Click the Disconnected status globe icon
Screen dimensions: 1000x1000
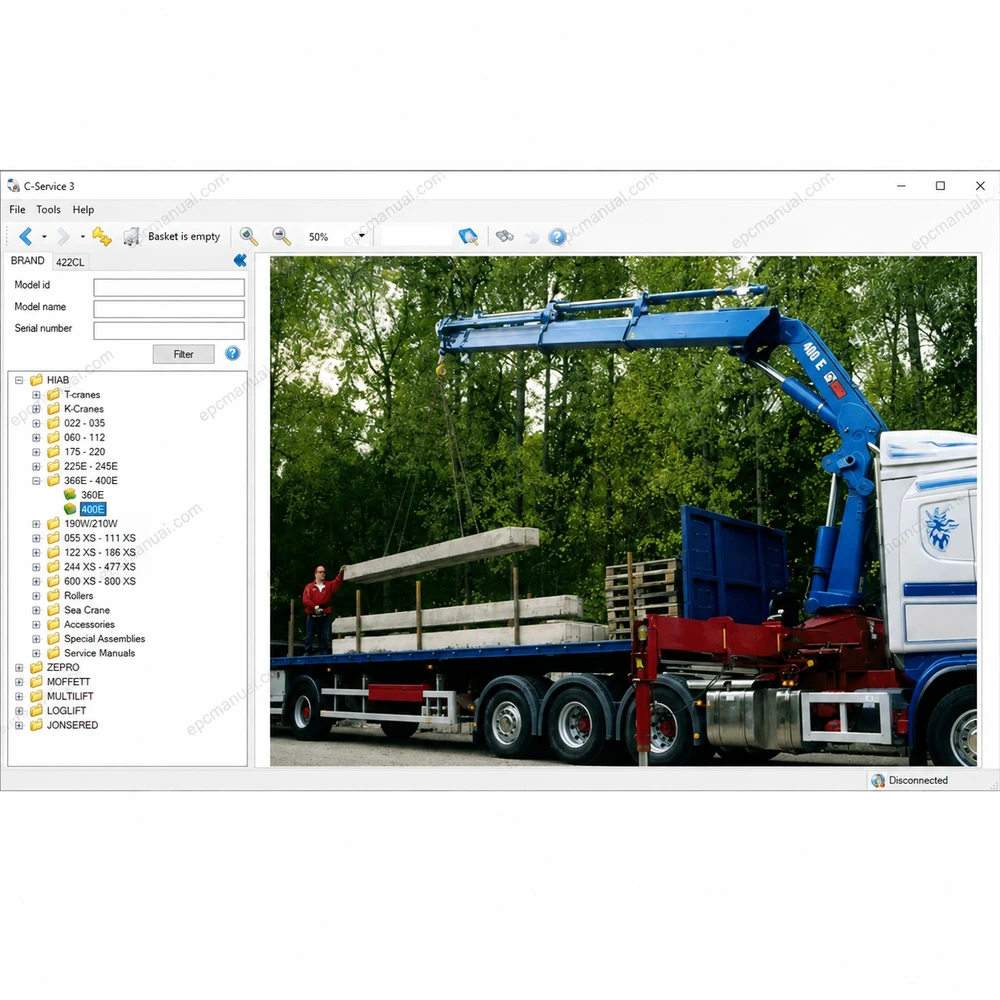(878, 780)
